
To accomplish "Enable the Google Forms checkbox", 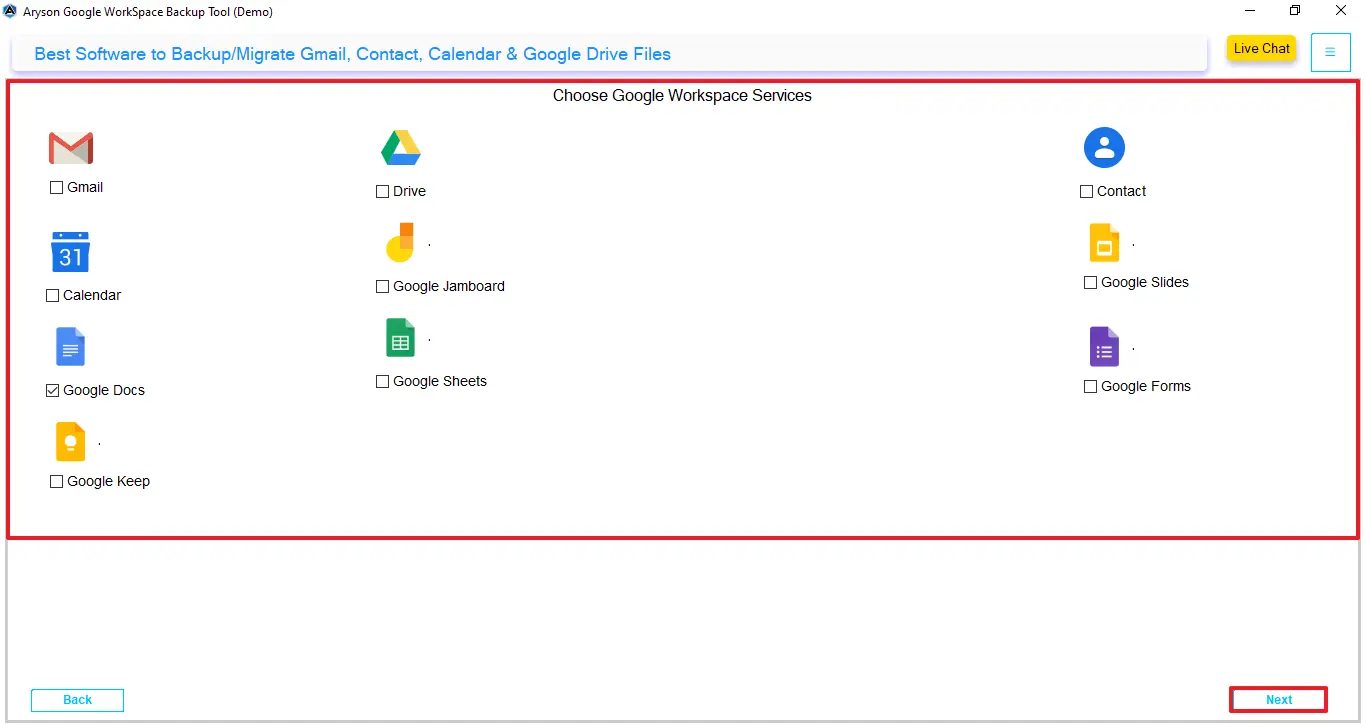I will click(1090, 385).
